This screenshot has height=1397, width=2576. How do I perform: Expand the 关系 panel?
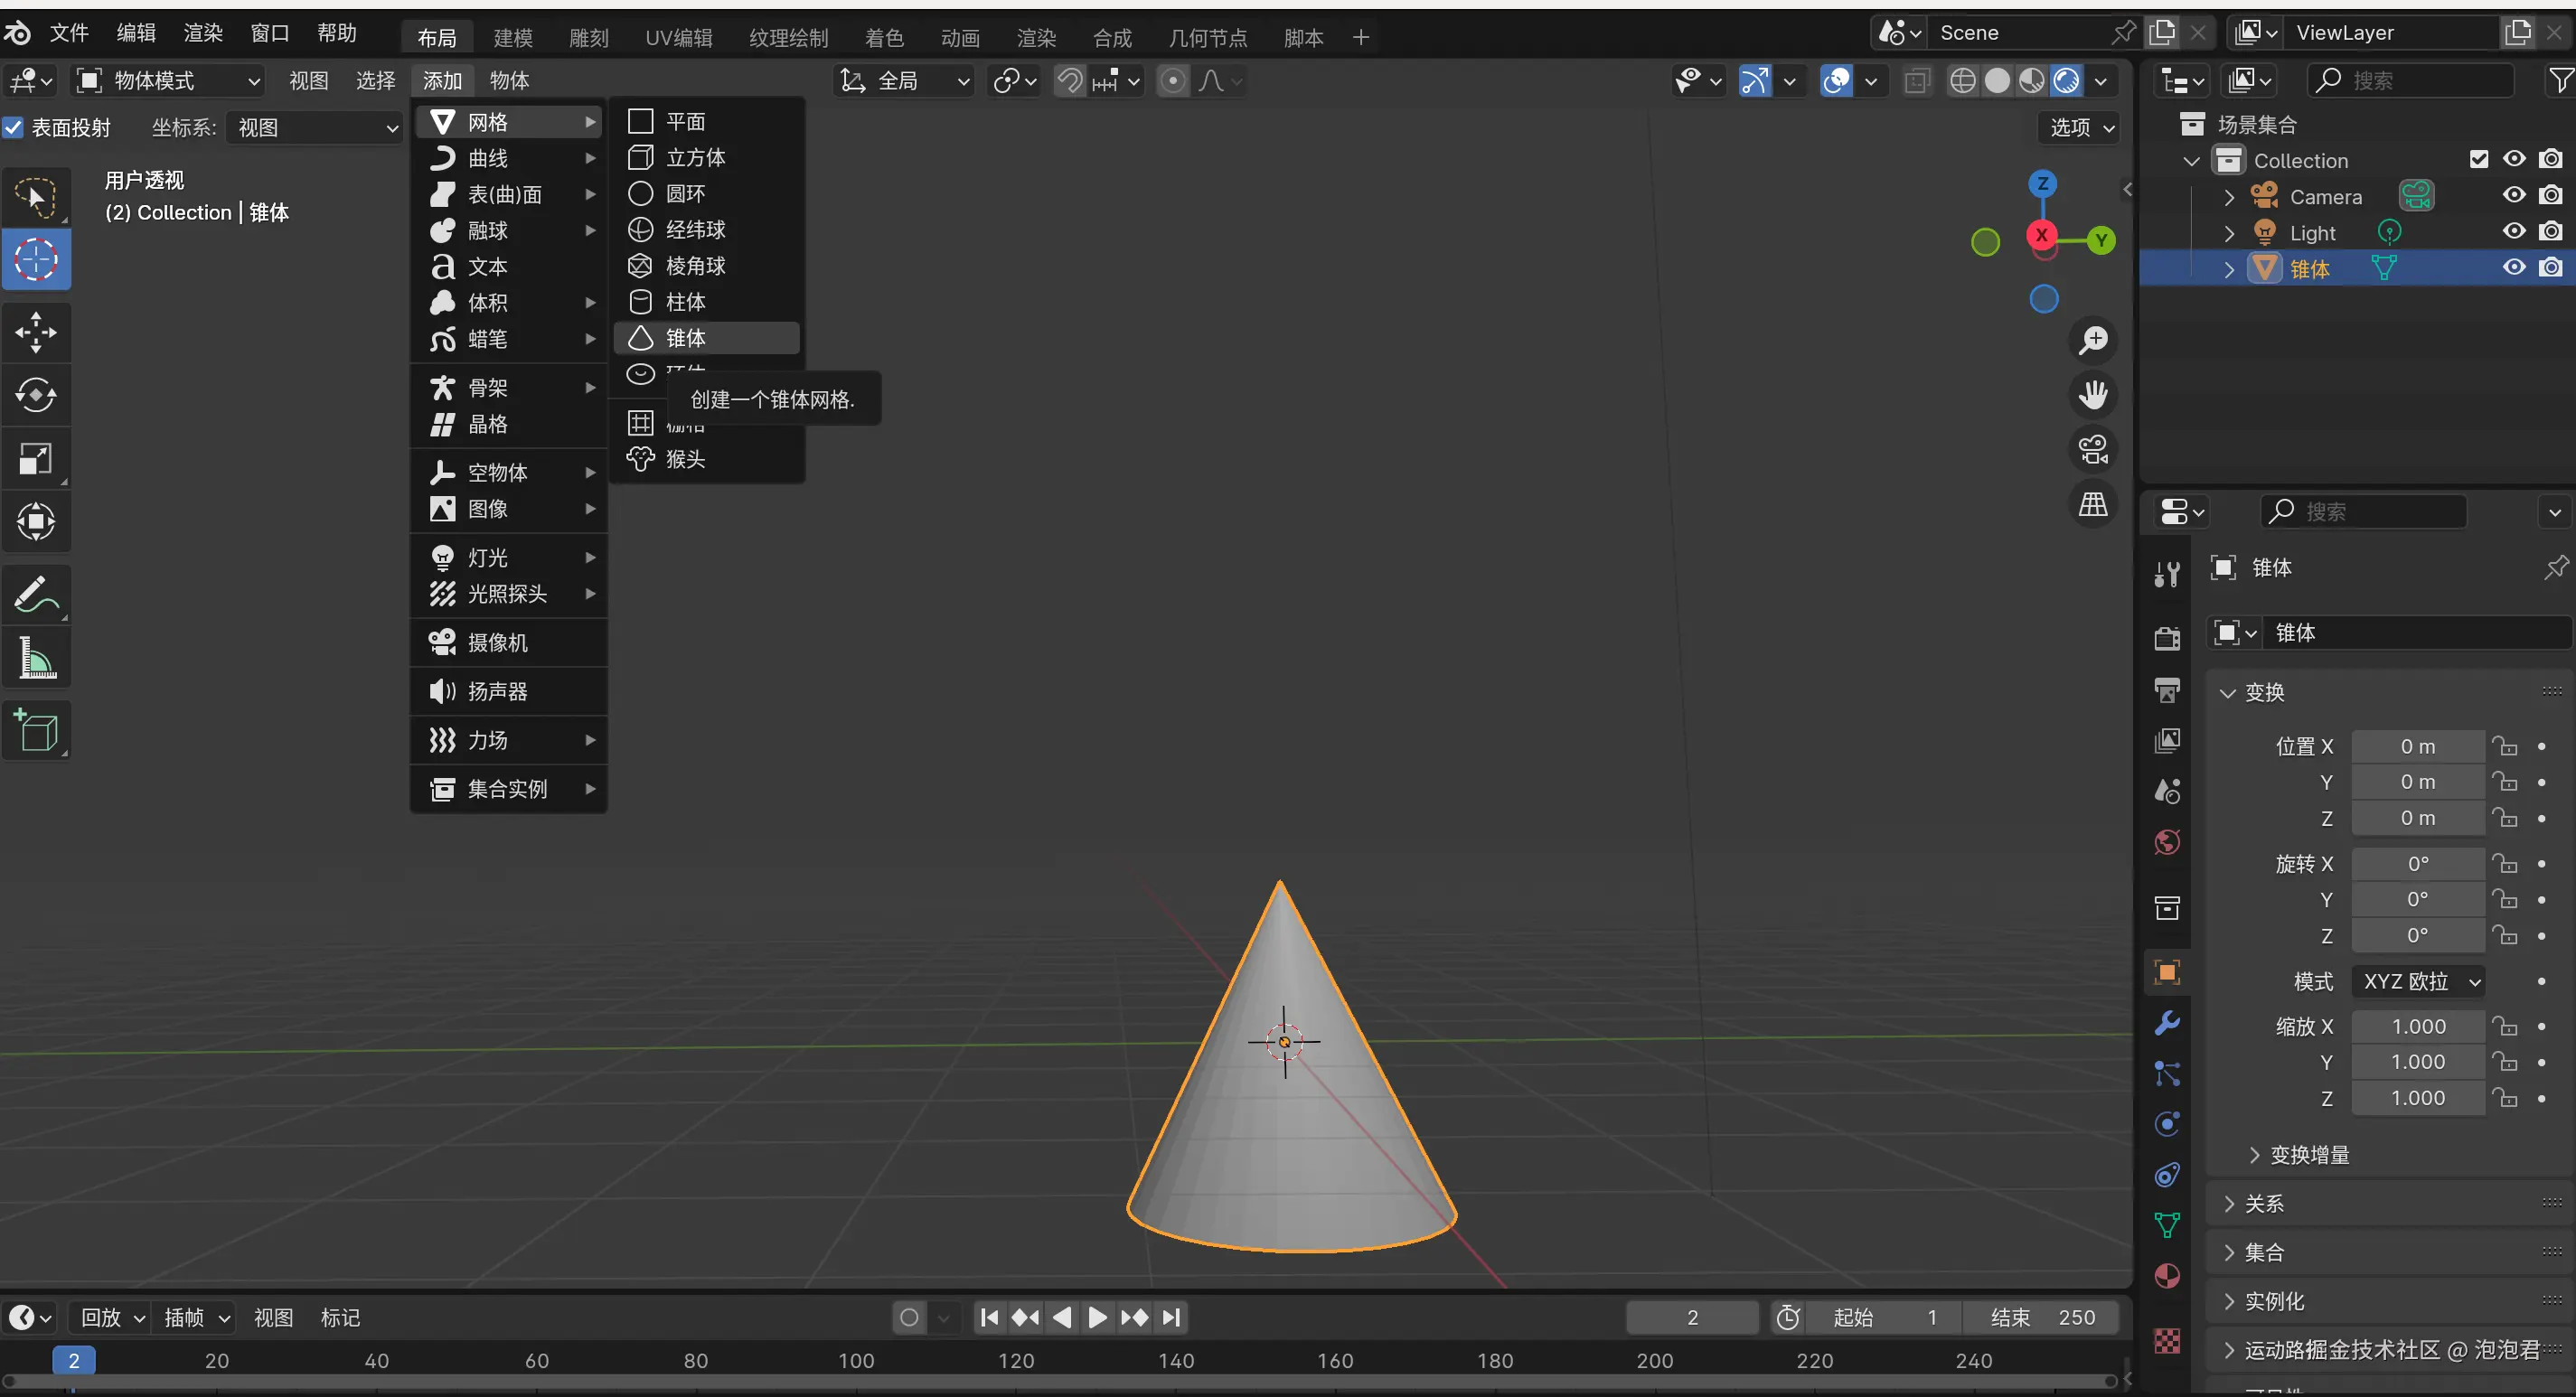(x=2264, y=1203)
